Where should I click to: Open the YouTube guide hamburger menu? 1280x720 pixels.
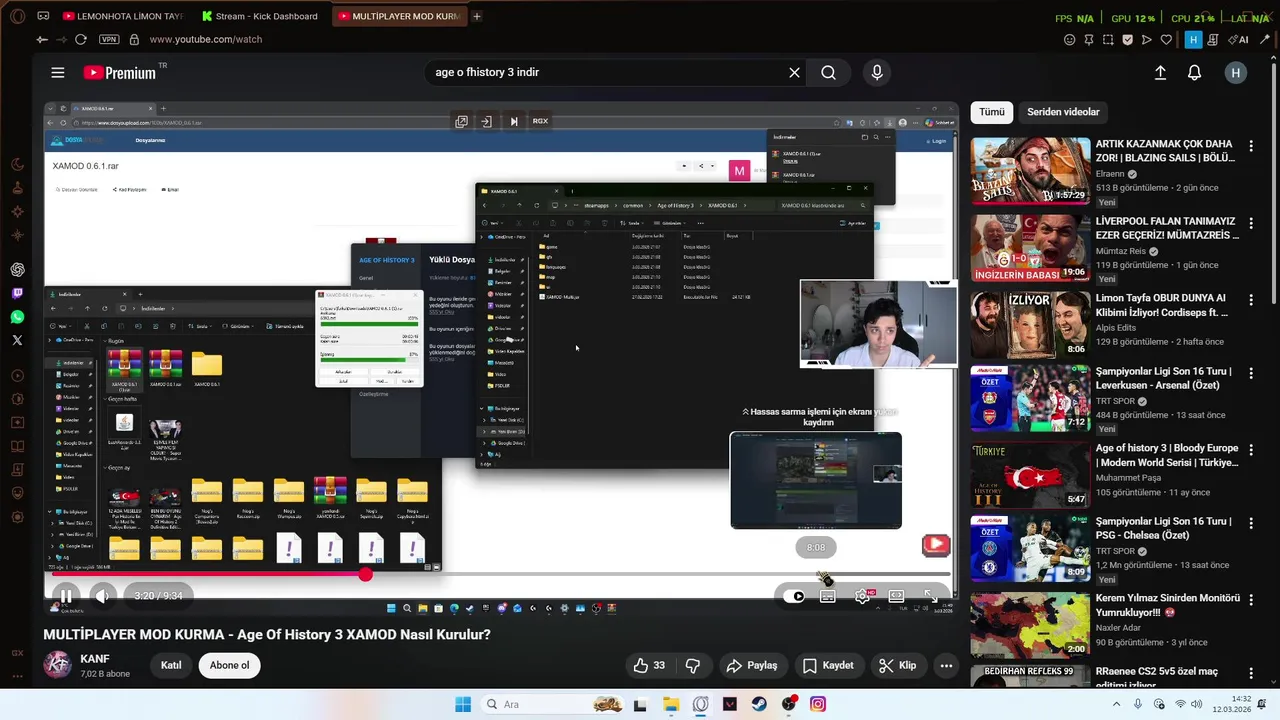58,73
